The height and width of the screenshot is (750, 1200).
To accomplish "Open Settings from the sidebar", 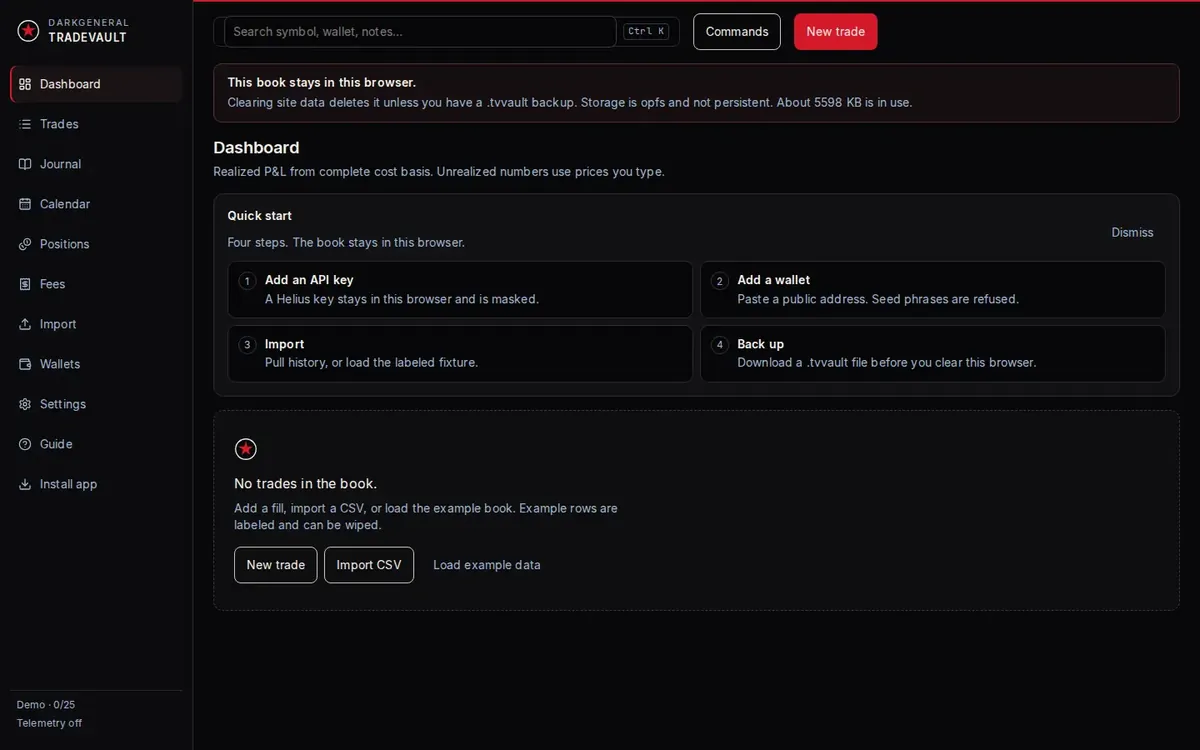I will (96, 404).
